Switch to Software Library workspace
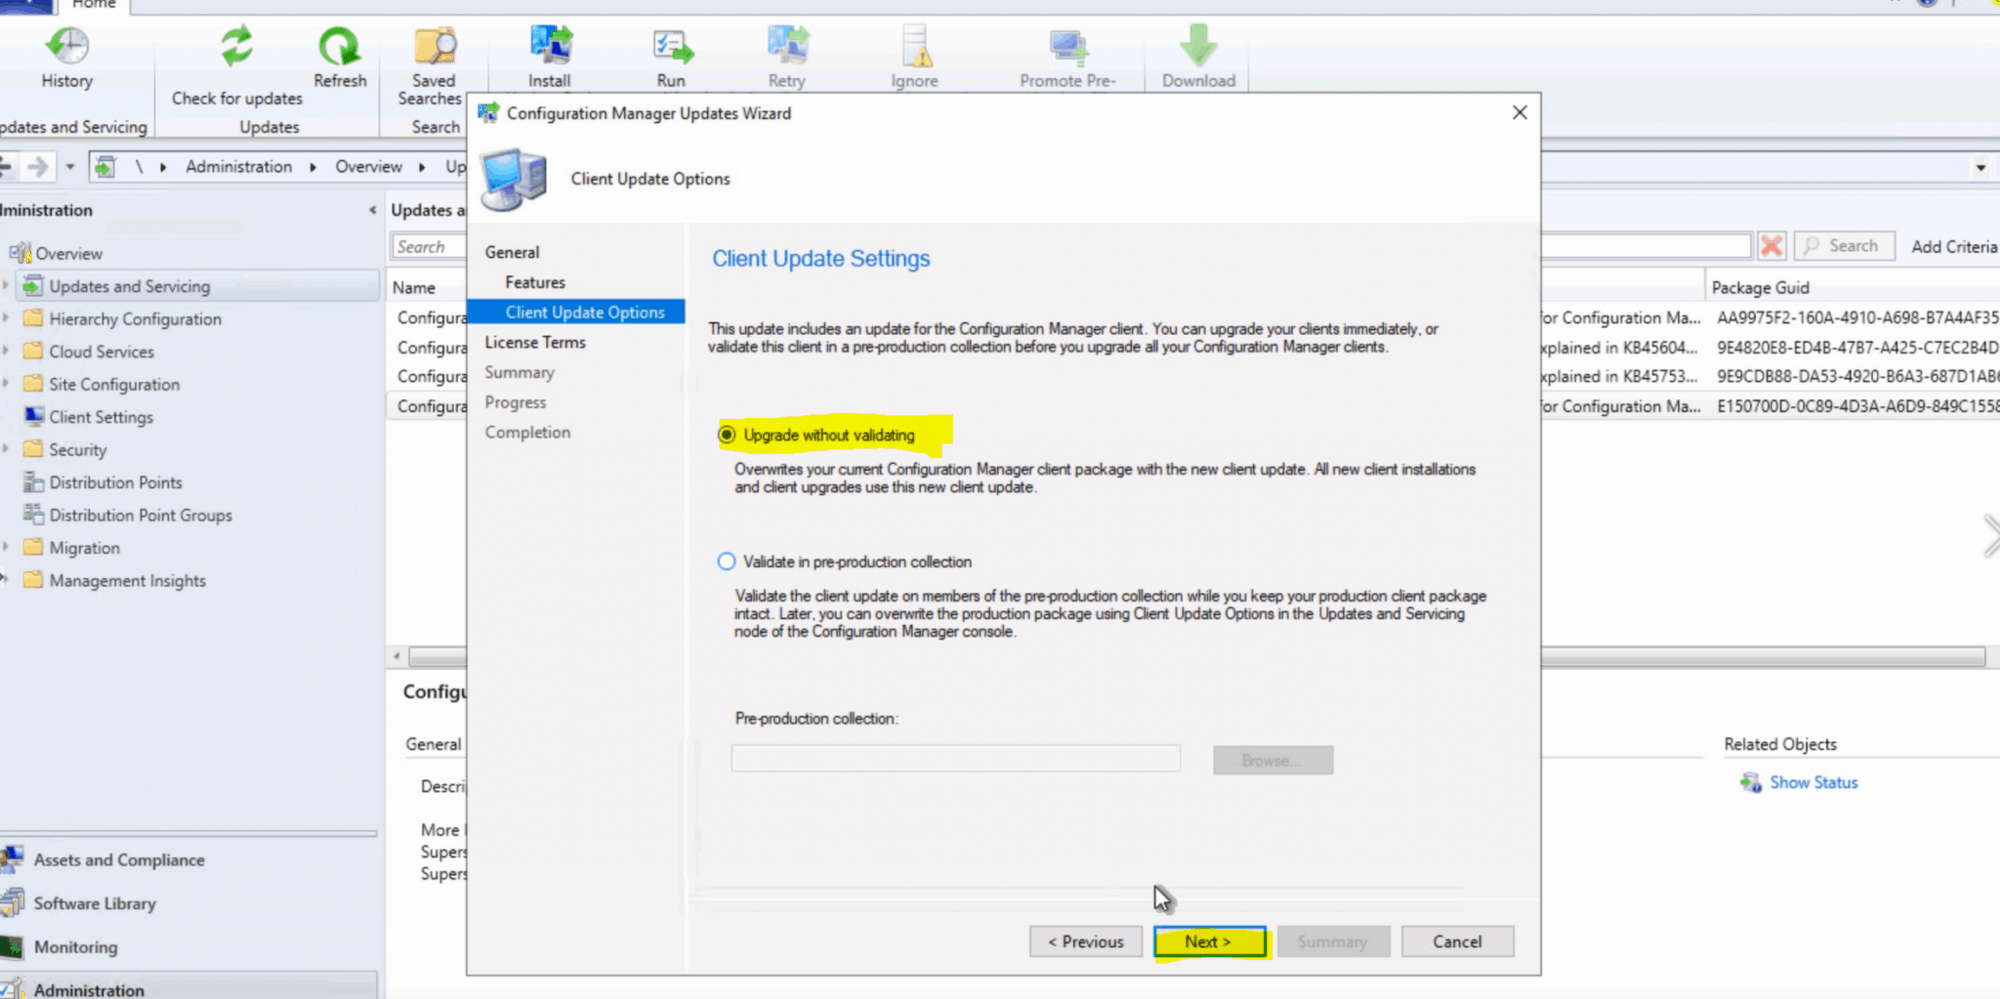Image resolution: width=2000 pixels, height=999 pixels. 94,904
